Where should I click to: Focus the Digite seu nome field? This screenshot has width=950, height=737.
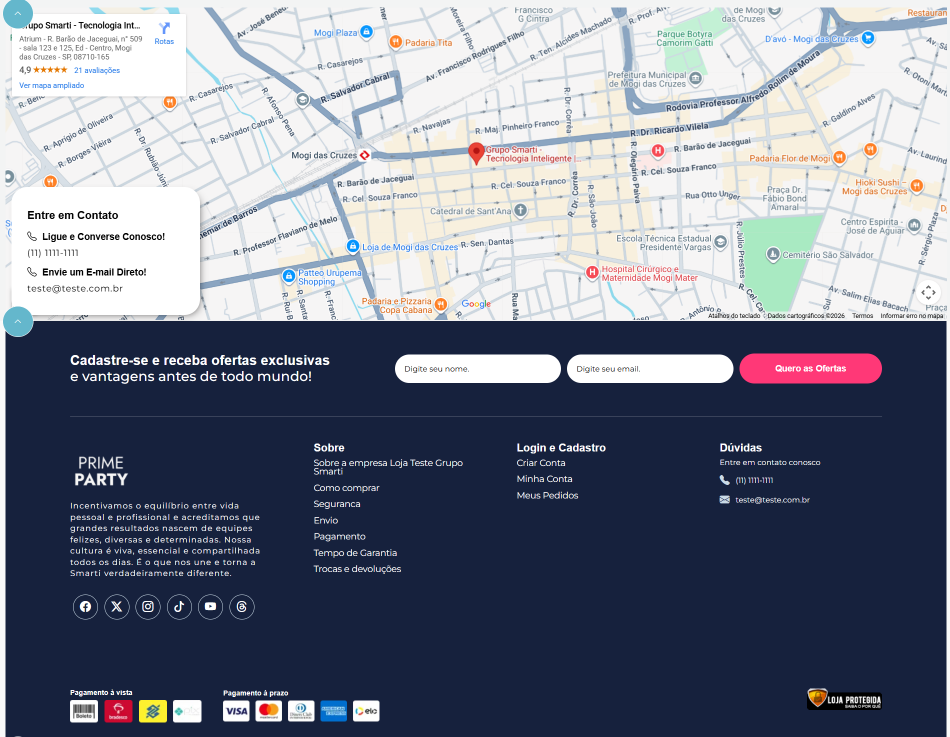point(477,369)
